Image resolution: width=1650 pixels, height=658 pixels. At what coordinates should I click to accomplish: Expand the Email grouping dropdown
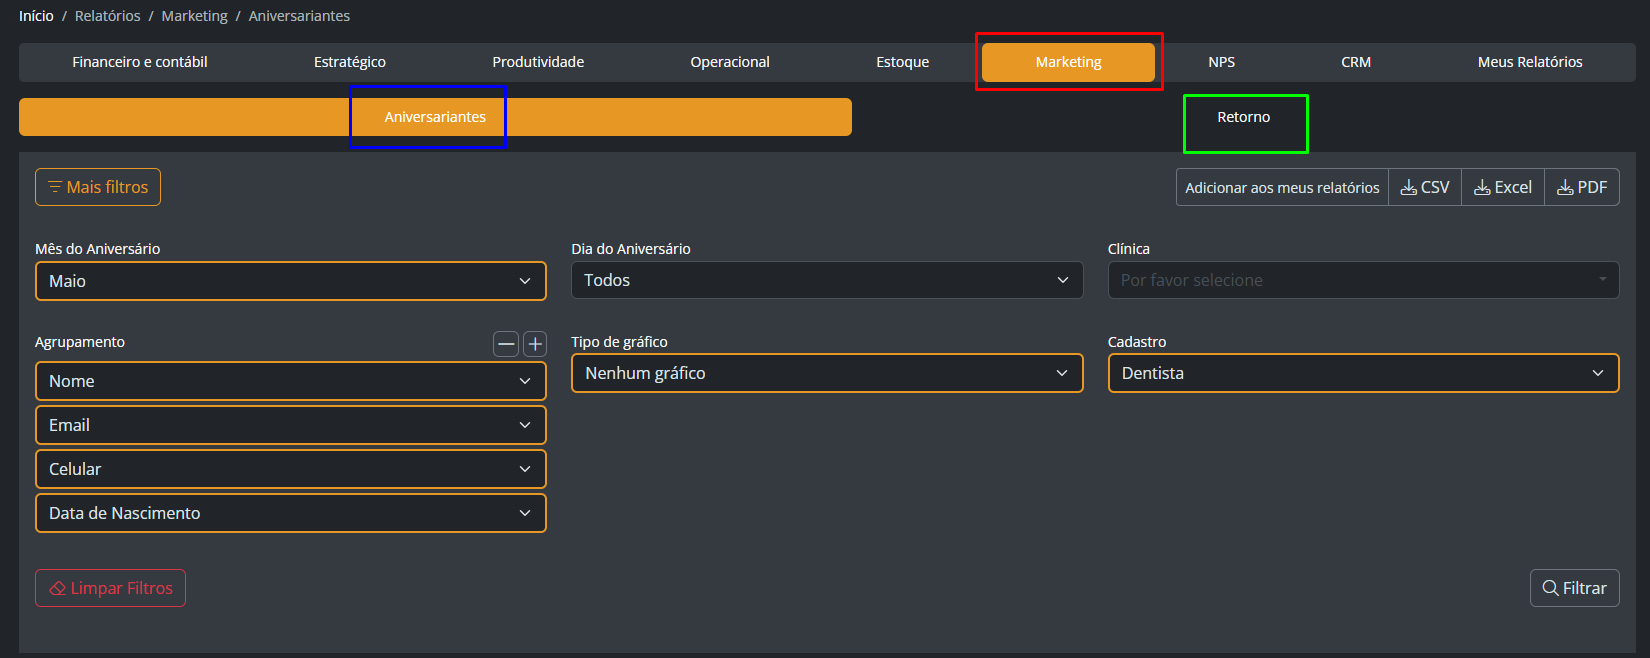(291, 425)
